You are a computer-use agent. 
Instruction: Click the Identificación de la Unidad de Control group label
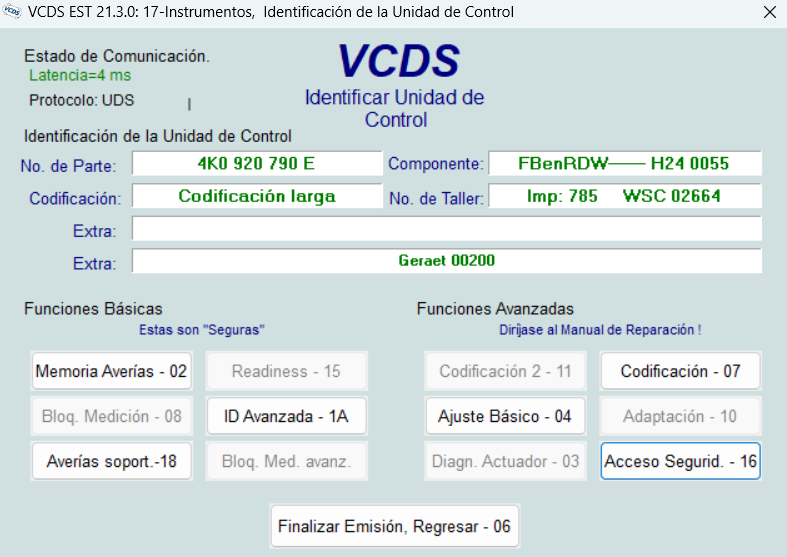(x=158, y=136)
